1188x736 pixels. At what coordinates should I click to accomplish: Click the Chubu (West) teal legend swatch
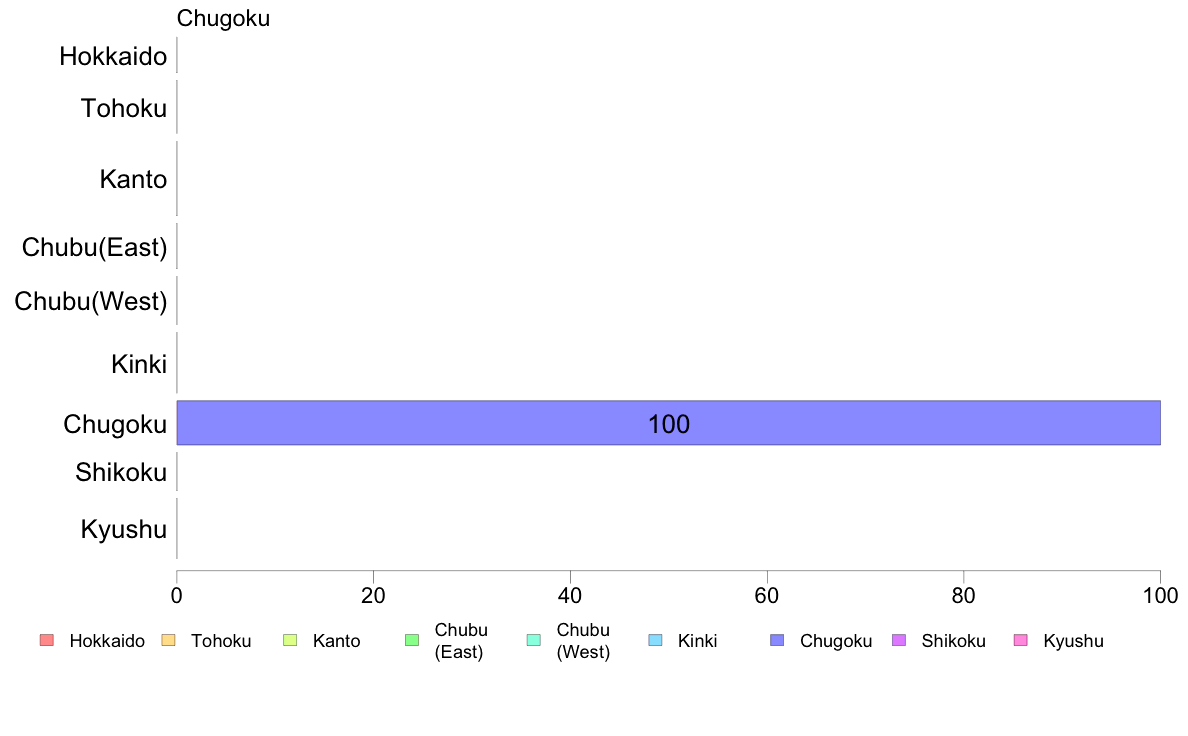(x=533, y=640)
